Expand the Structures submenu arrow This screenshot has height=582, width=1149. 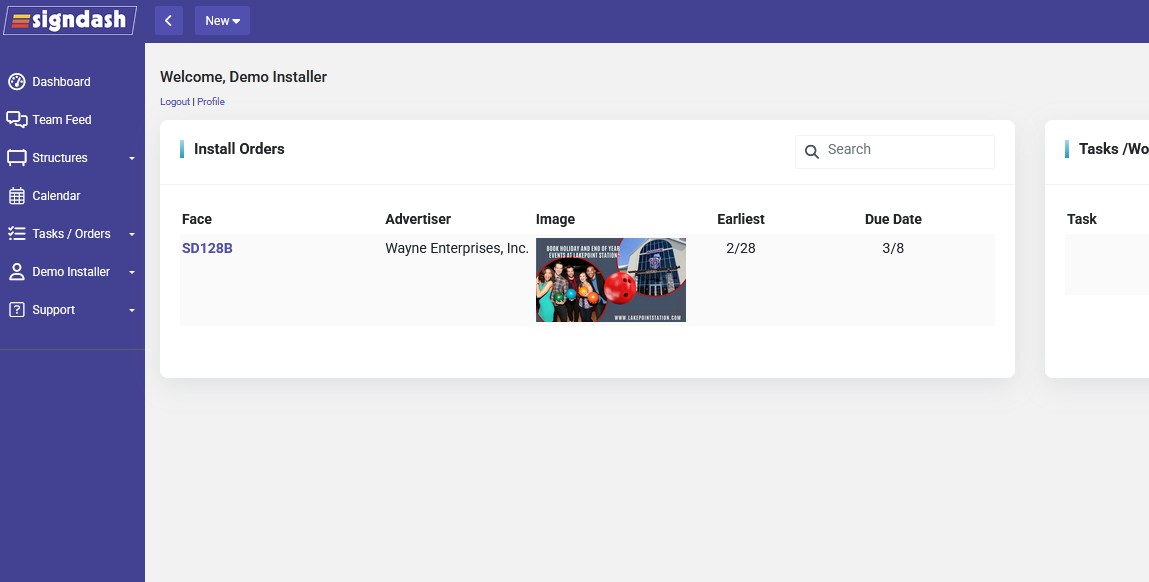coord(132,159)
